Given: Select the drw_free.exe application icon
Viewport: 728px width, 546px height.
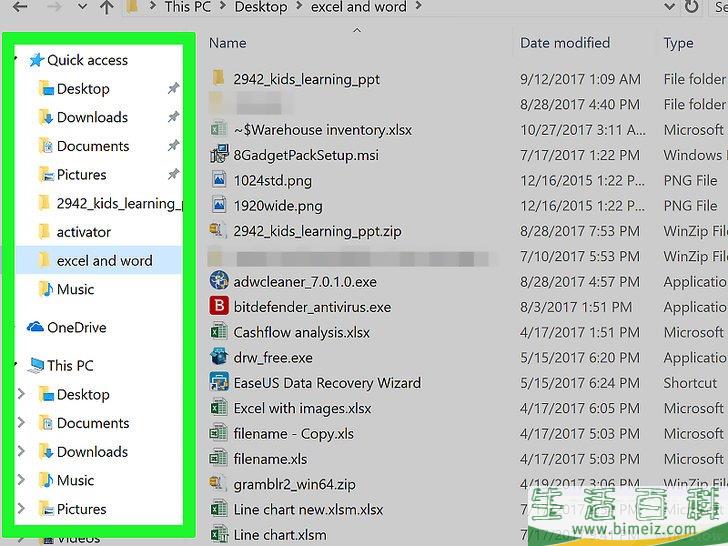Looking at the screenshot, I should pos(219,357).
